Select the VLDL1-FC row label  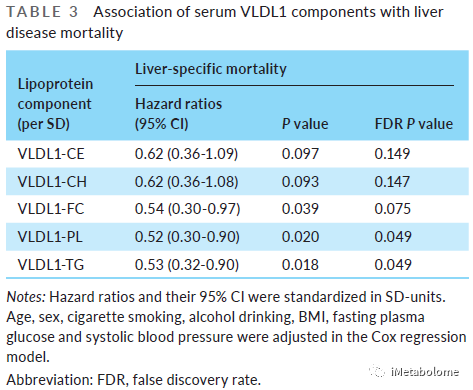[51, 209]
